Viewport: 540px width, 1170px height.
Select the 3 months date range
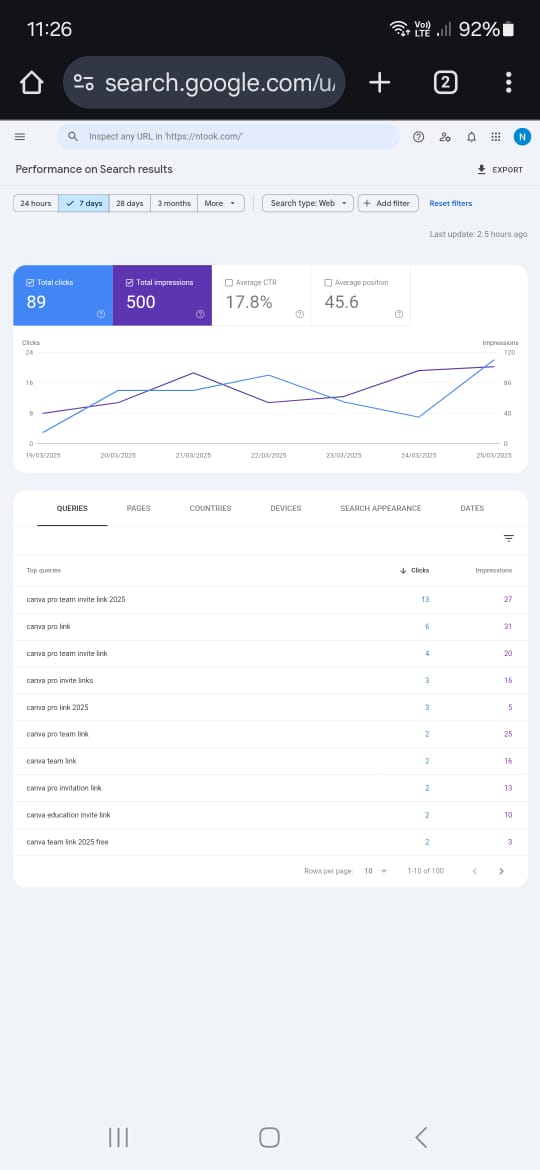click(x=174, y=203)
